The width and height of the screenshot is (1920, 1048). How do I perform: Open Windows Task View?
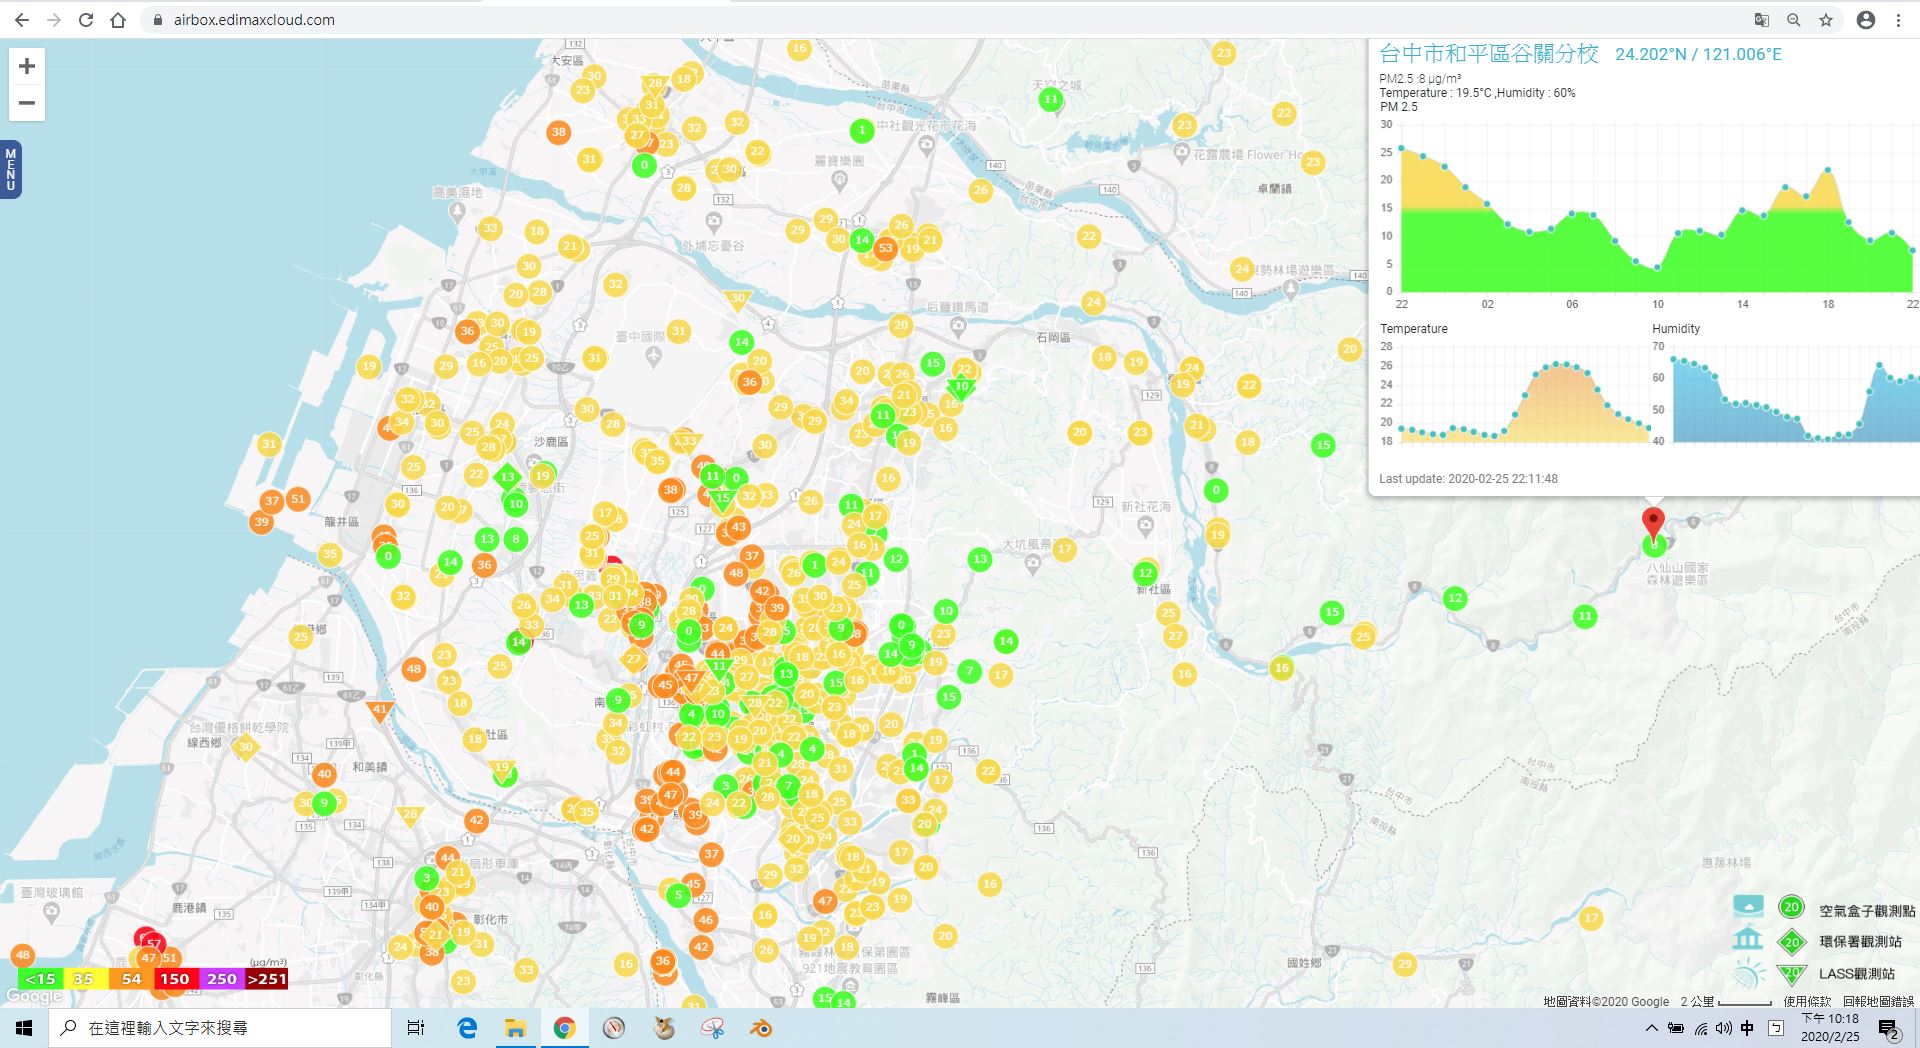click(416, 1028)
